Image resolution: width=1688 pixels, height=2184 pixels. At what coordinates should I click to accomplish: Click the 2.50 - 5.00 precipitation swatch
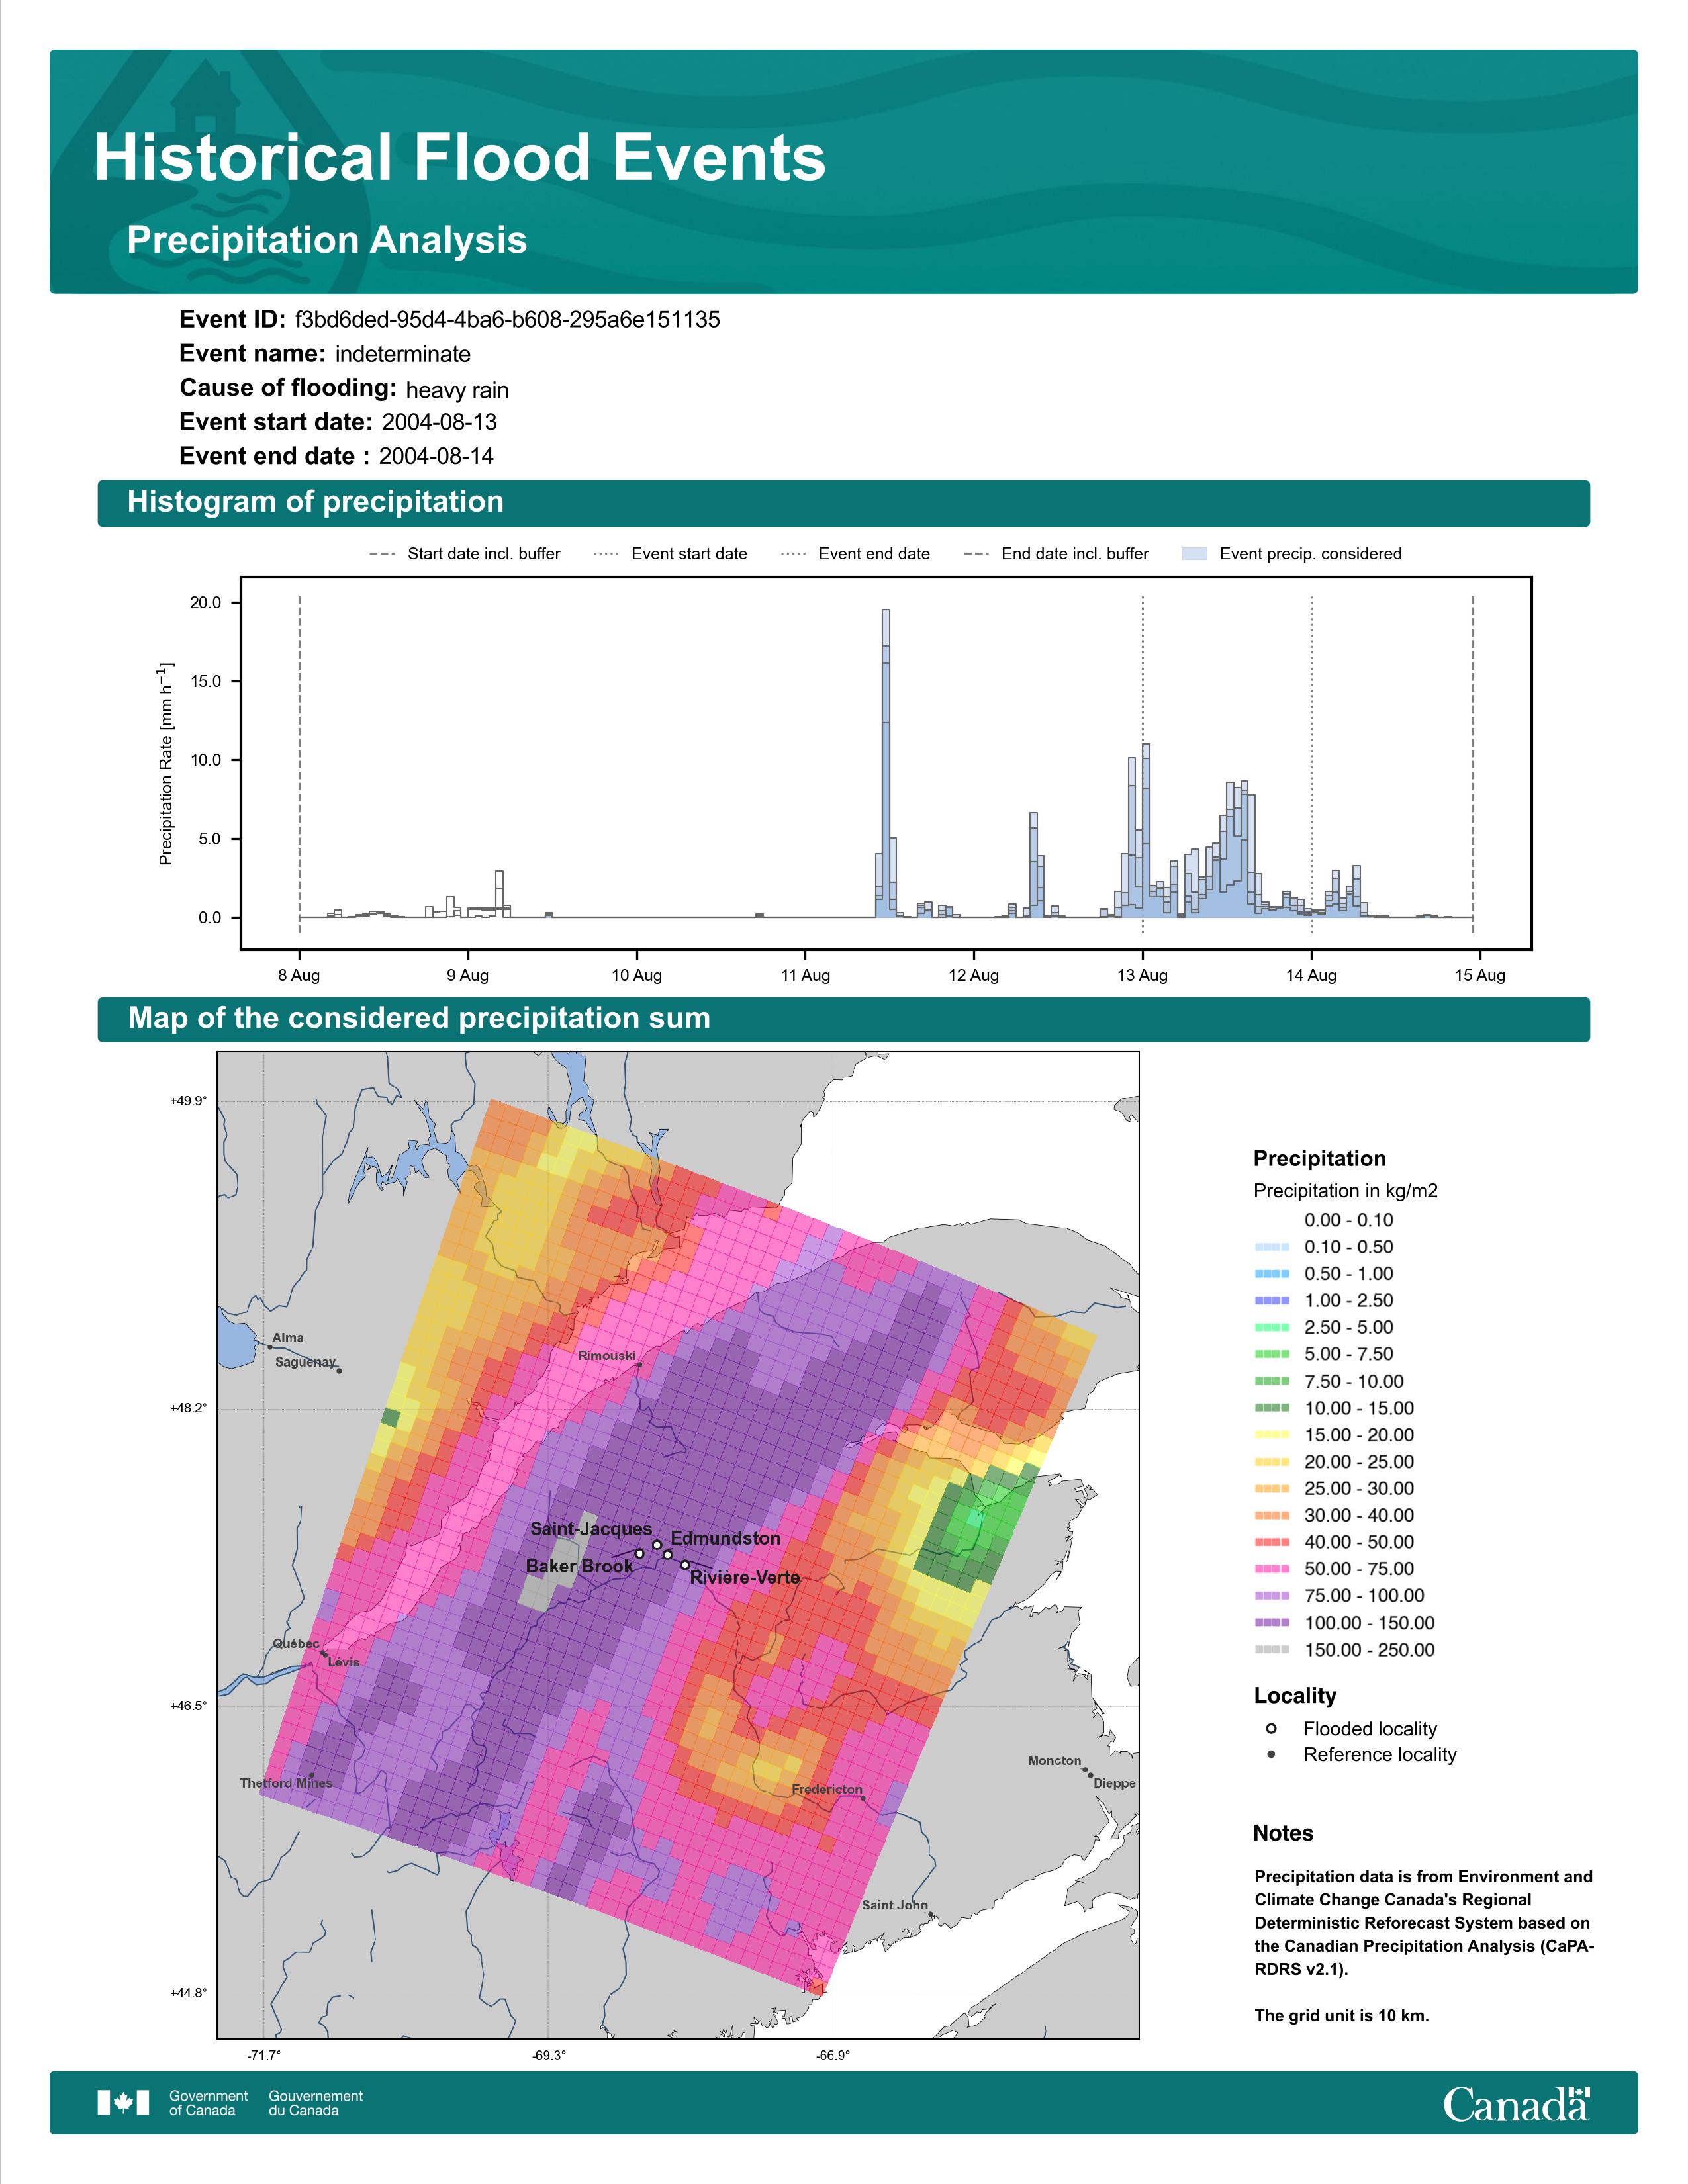pyautogui.click(x=1272, y=1327)
